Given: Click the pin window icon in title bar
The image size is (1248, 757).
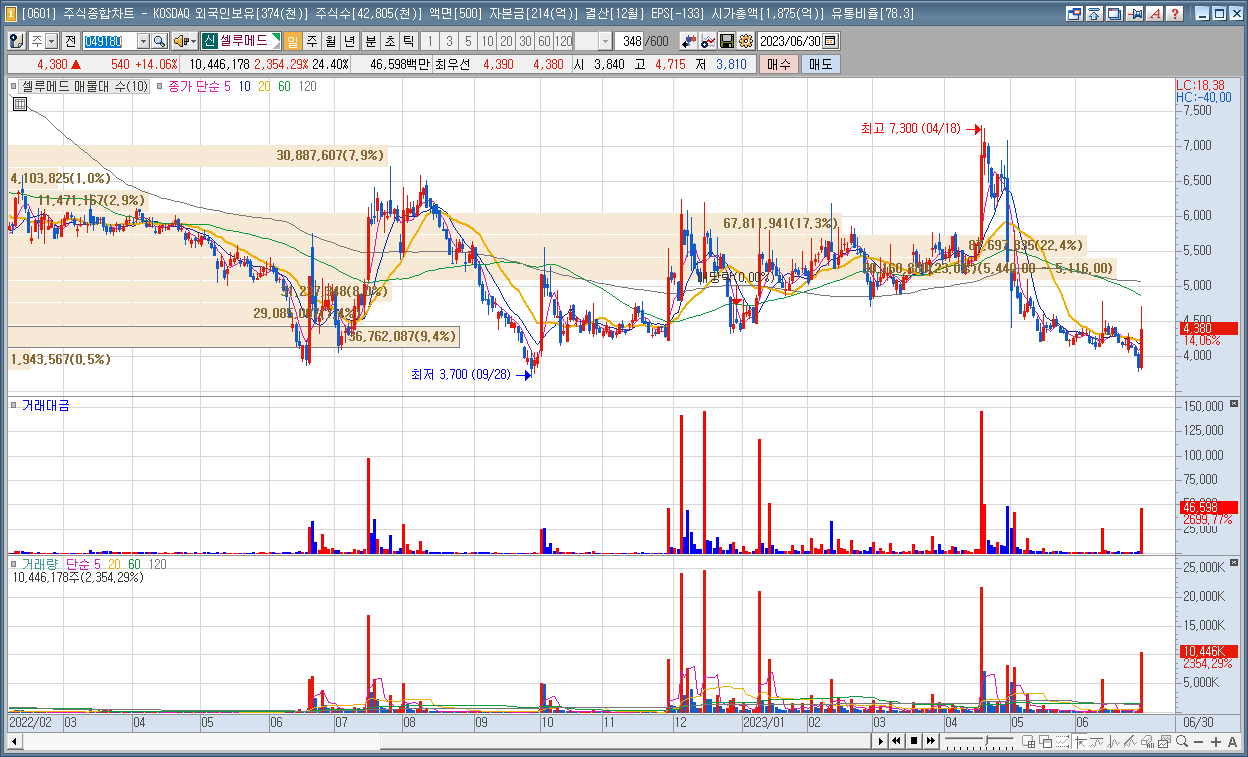Looking at the screenshot, I should (x=1134, y=14).
